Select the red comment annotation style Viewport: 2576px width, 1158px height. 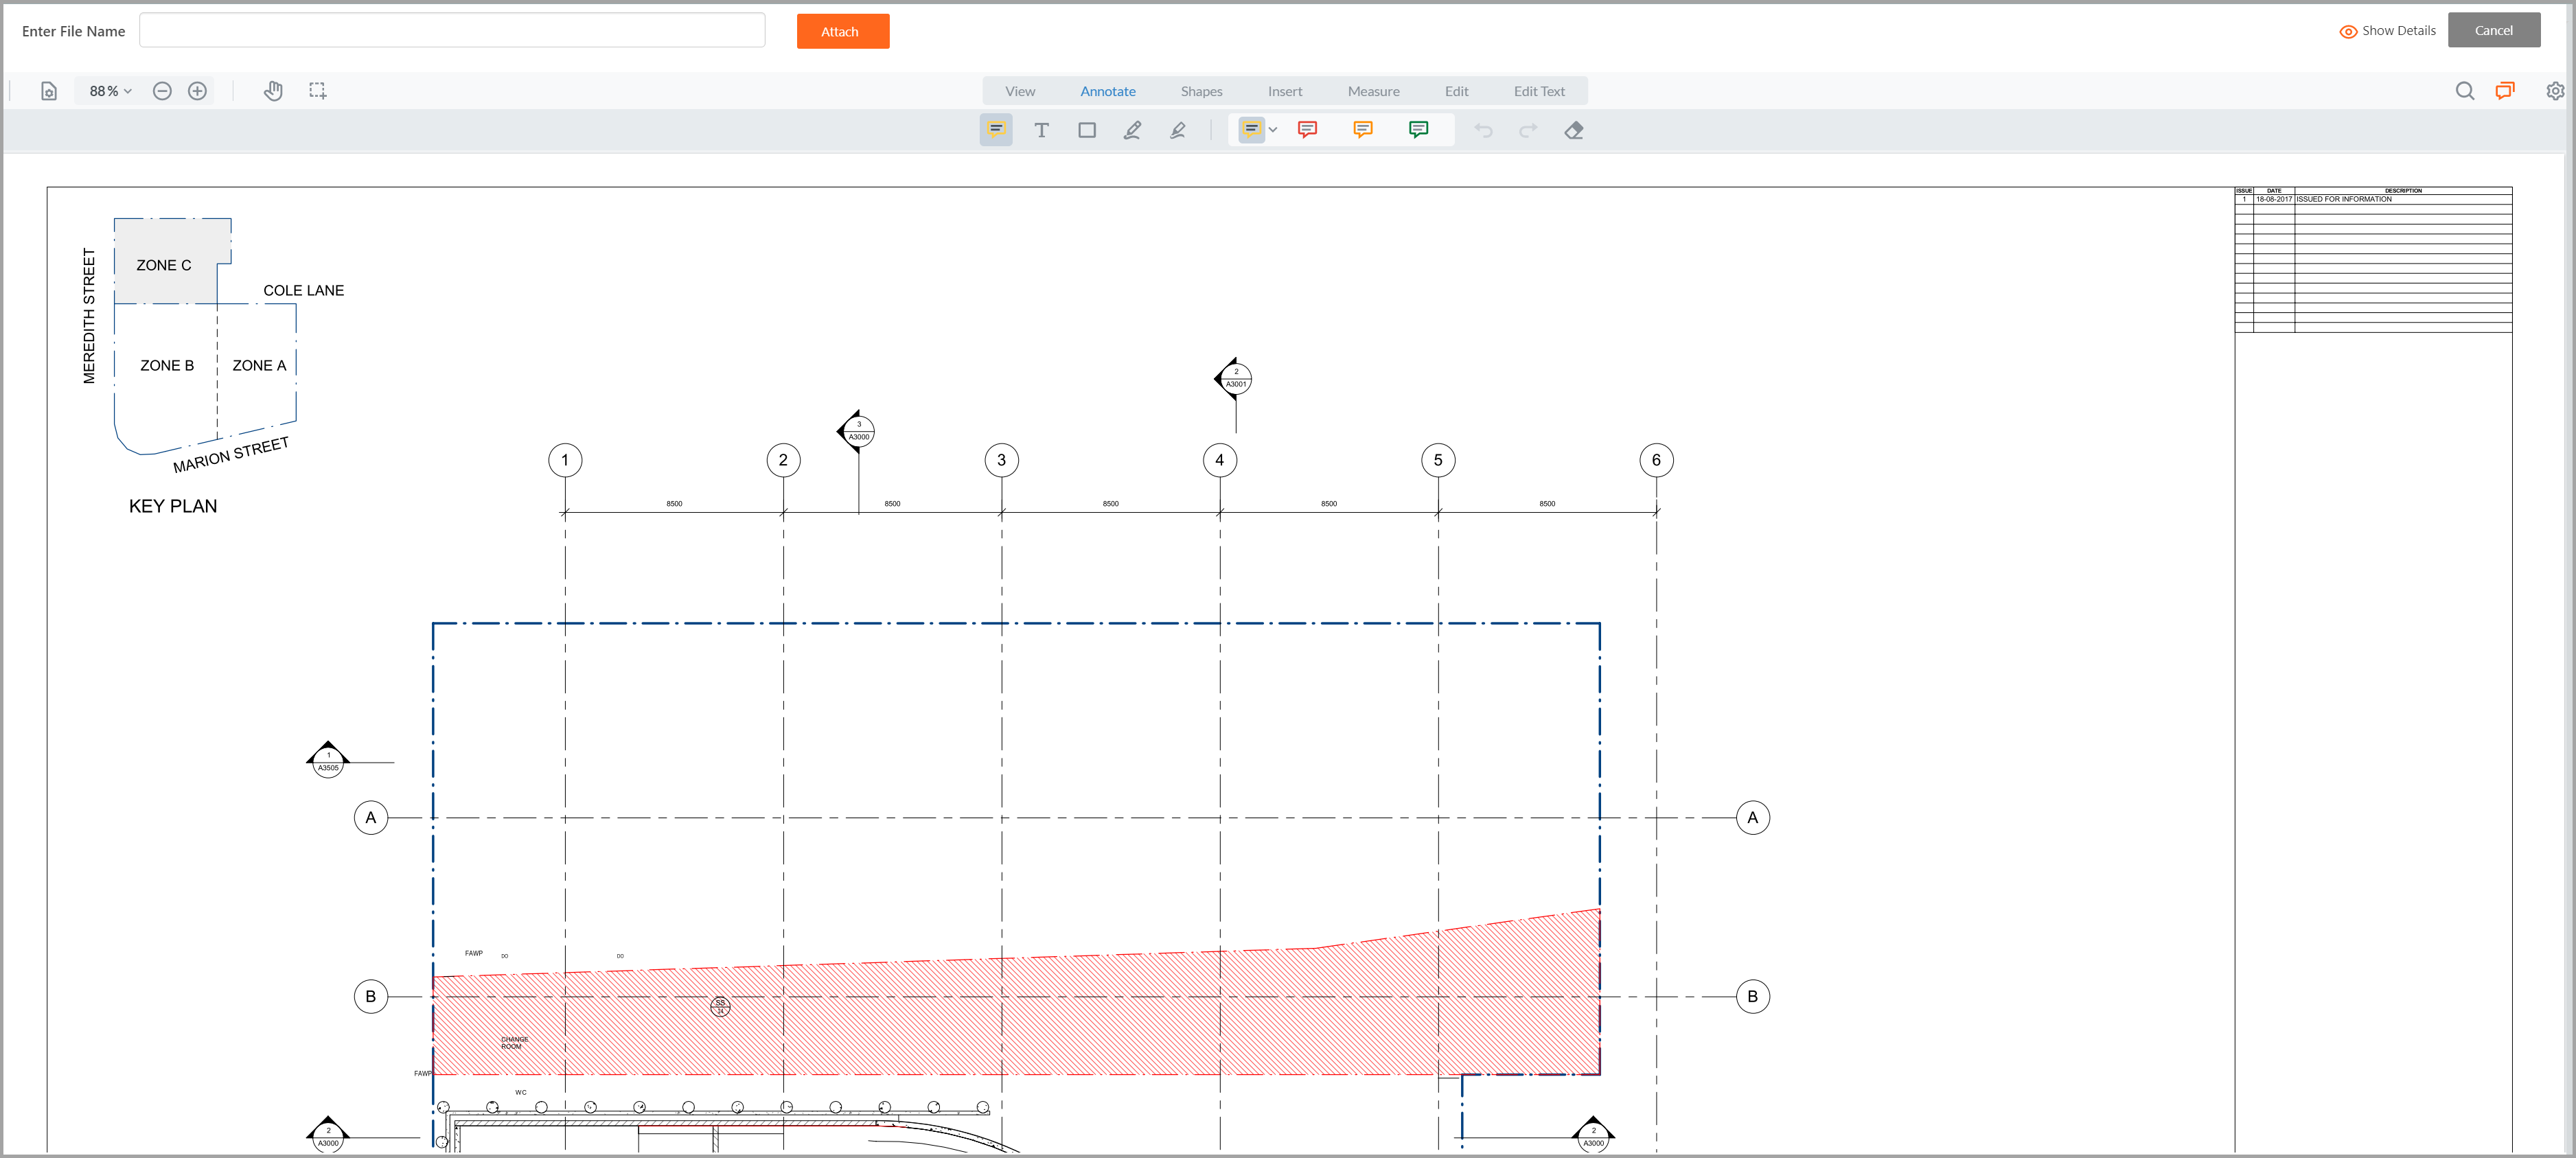[x=1307, y=130]
